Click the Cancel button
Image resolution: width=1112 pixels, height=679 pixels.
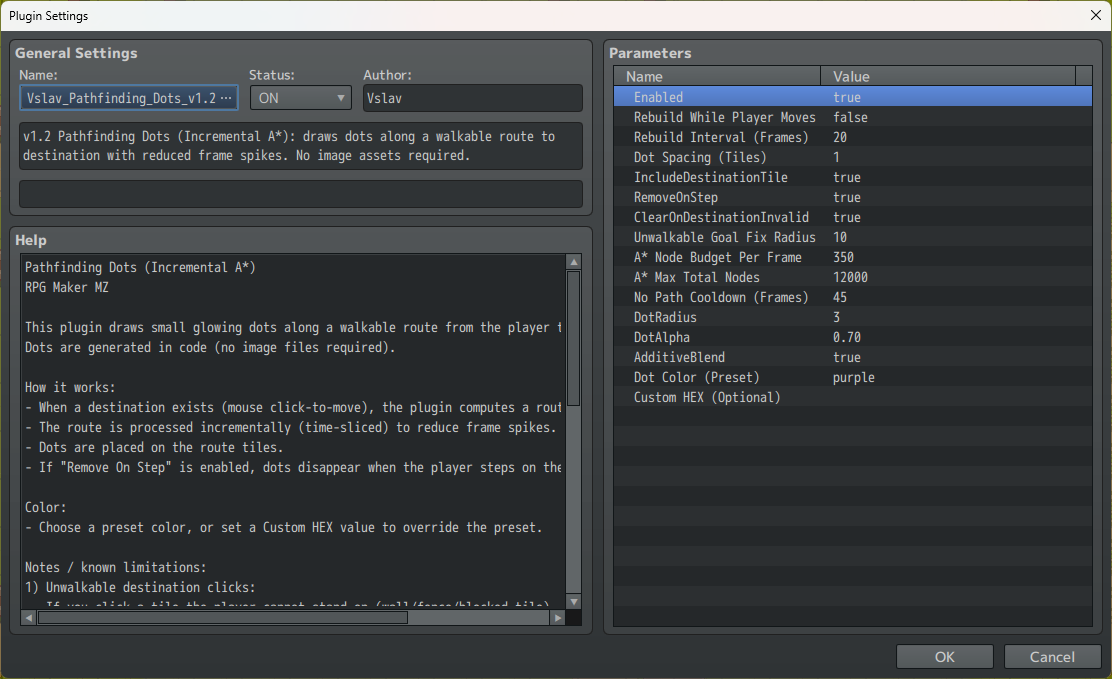[1052, 656]
